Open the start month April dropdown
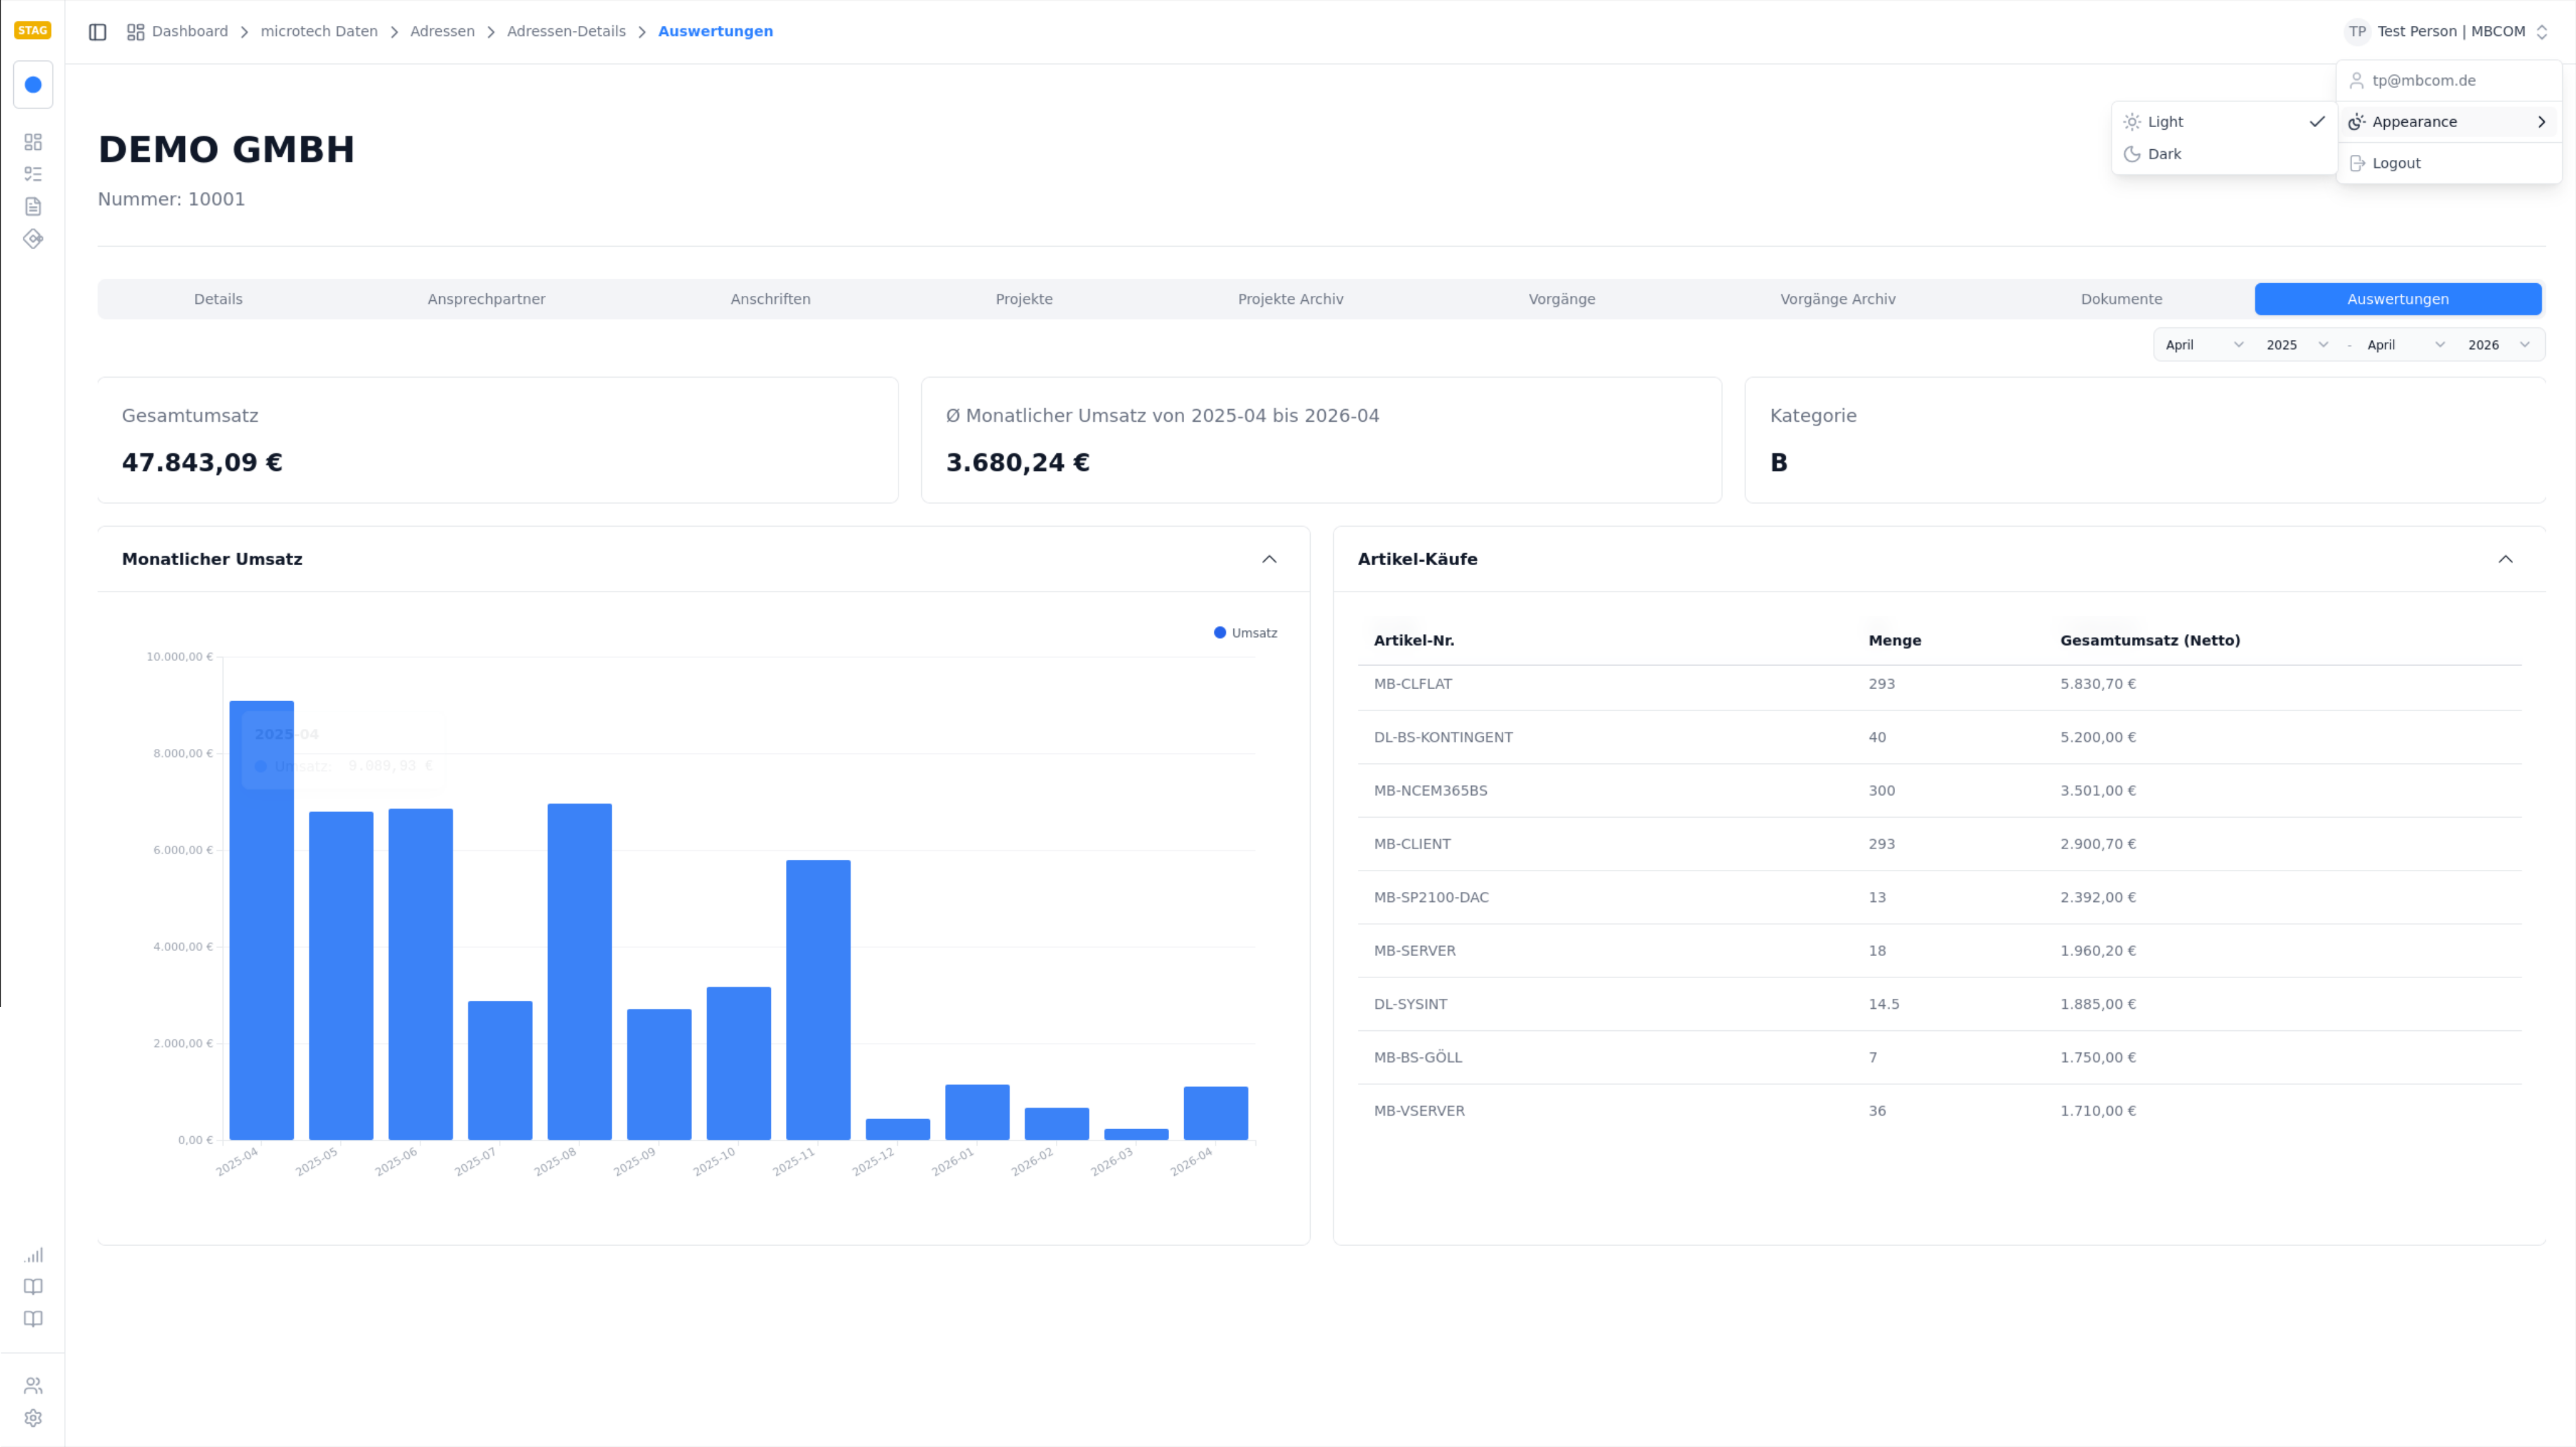 coord(2204,345)
